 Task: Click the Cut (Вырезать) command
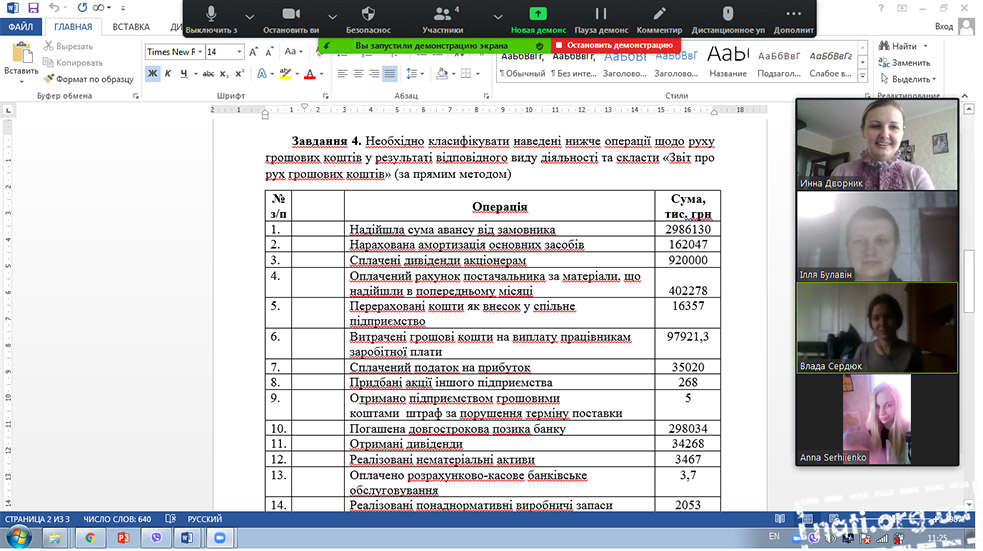pyautogui.click(x=68, y=46)
